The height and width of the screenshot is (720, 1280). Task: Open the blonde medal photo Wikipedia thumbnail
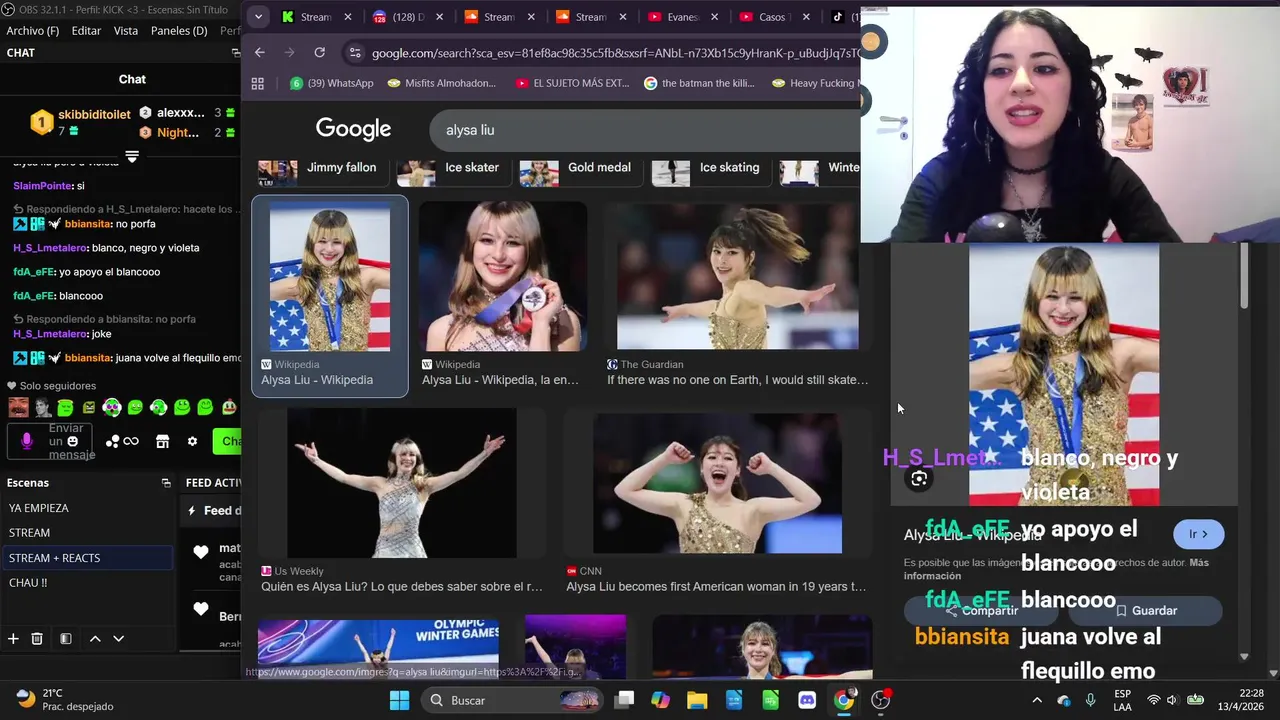503,276
